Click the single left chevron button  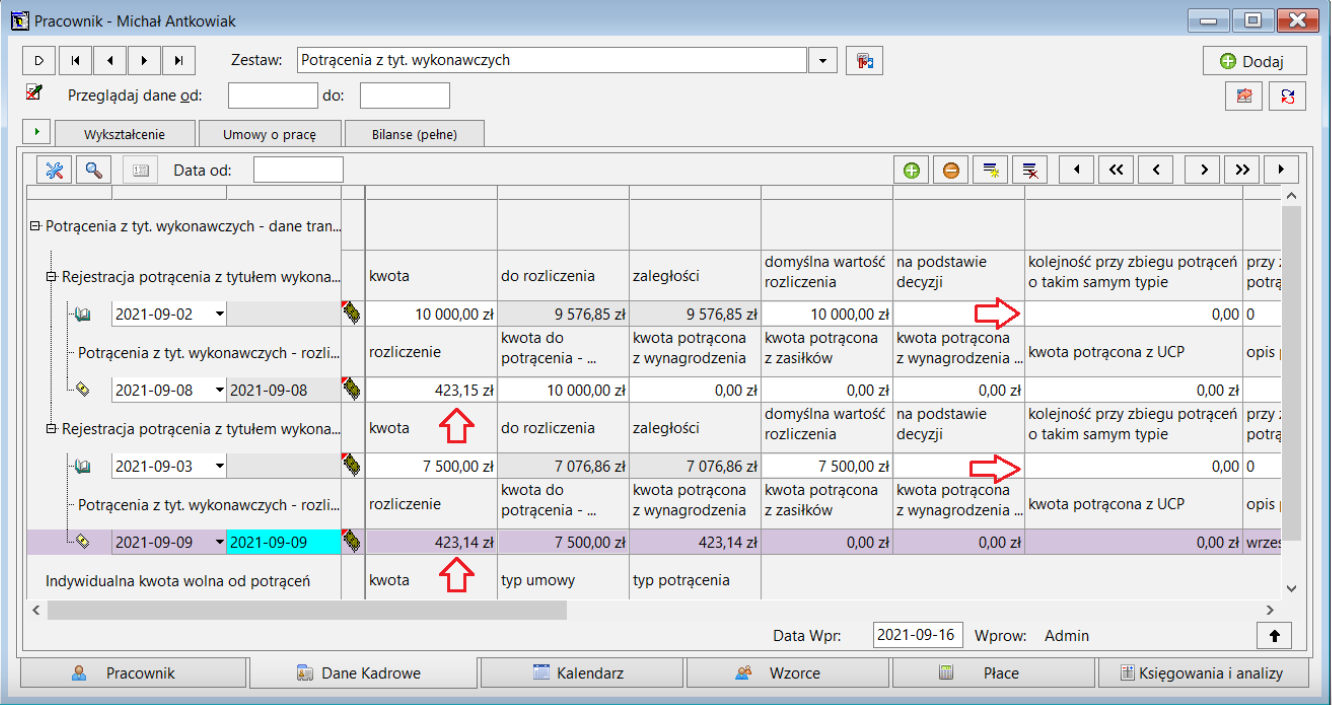[x=1156, y=170]
